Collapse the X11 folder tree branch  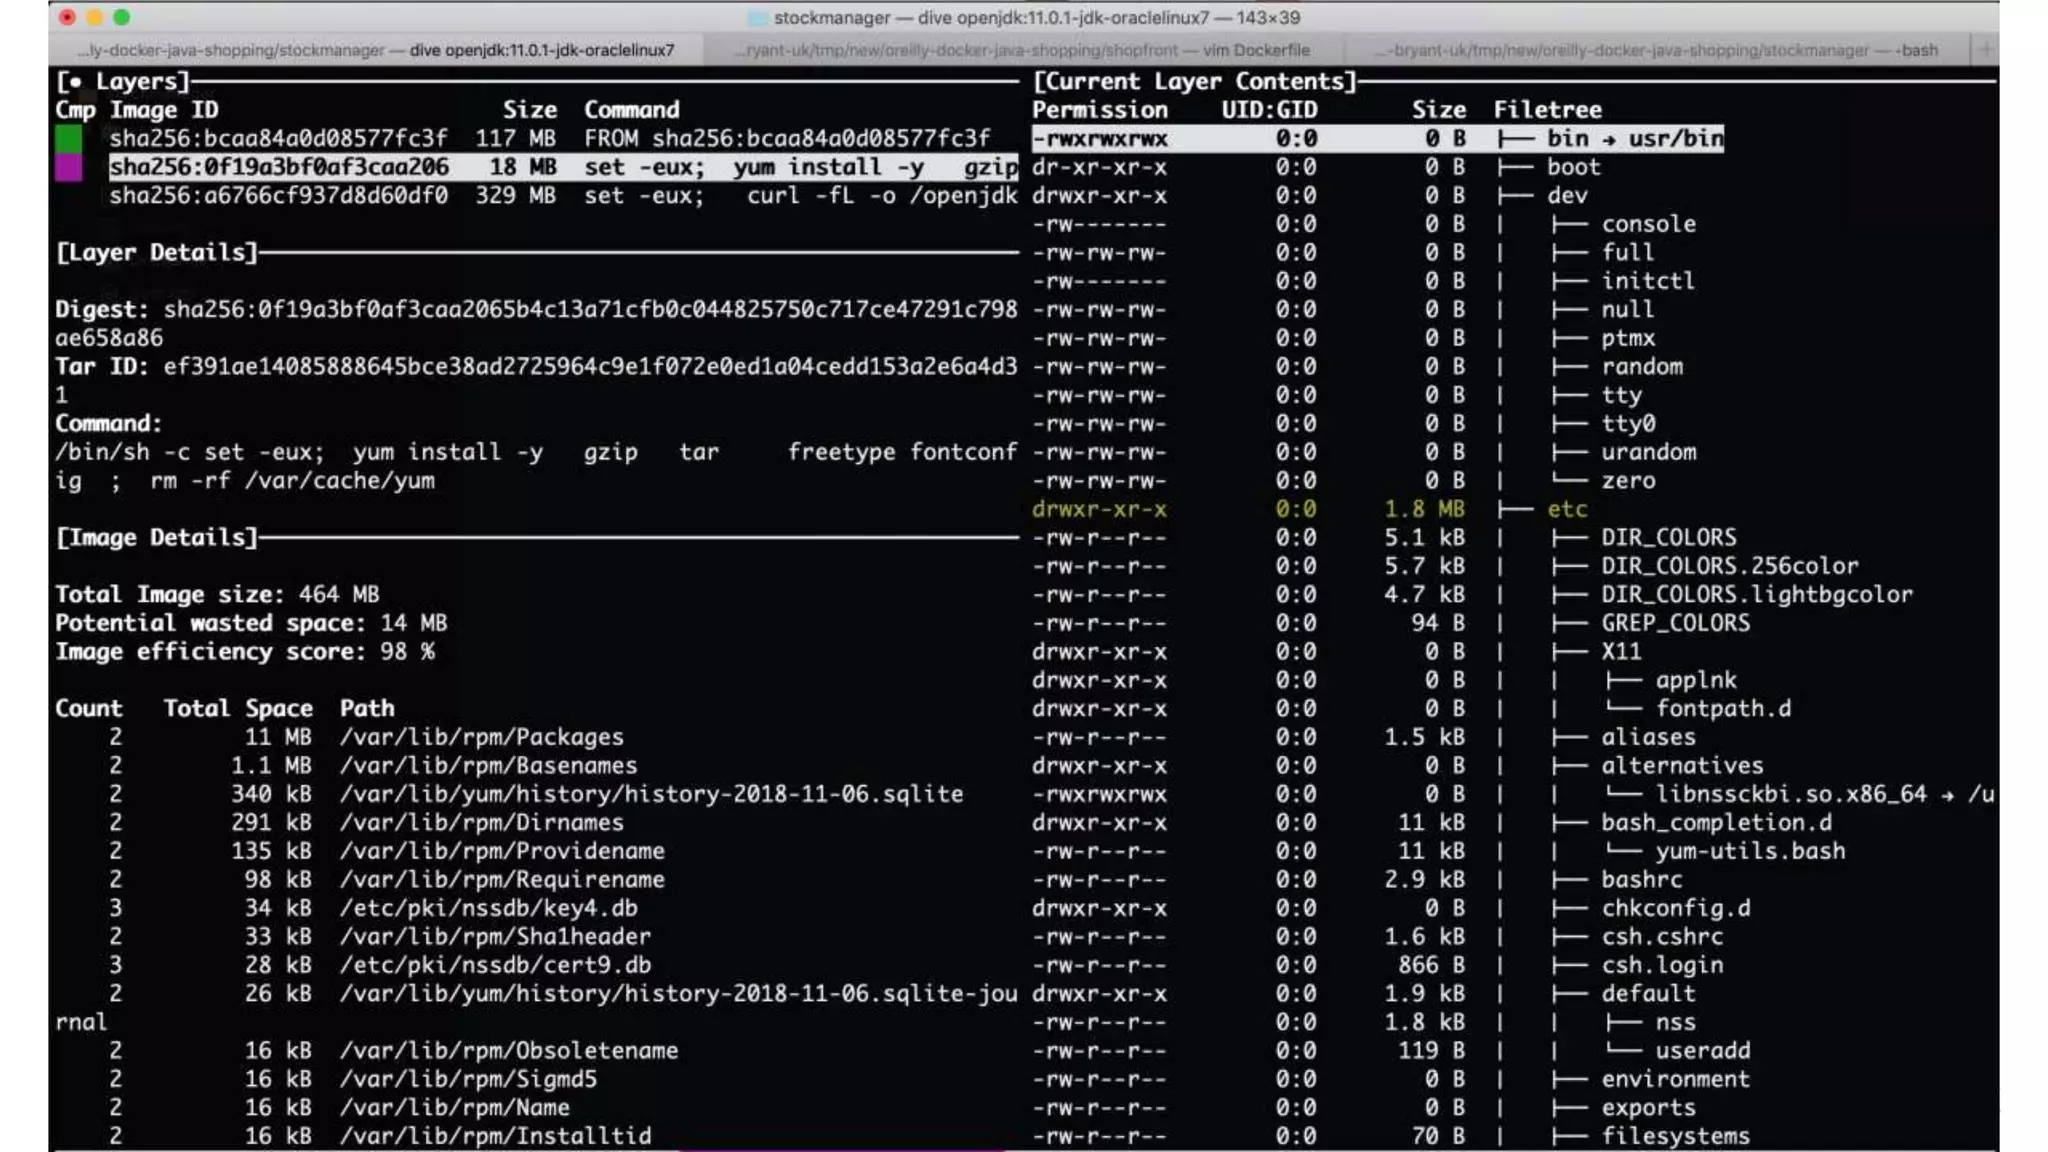pos(1621,652)
